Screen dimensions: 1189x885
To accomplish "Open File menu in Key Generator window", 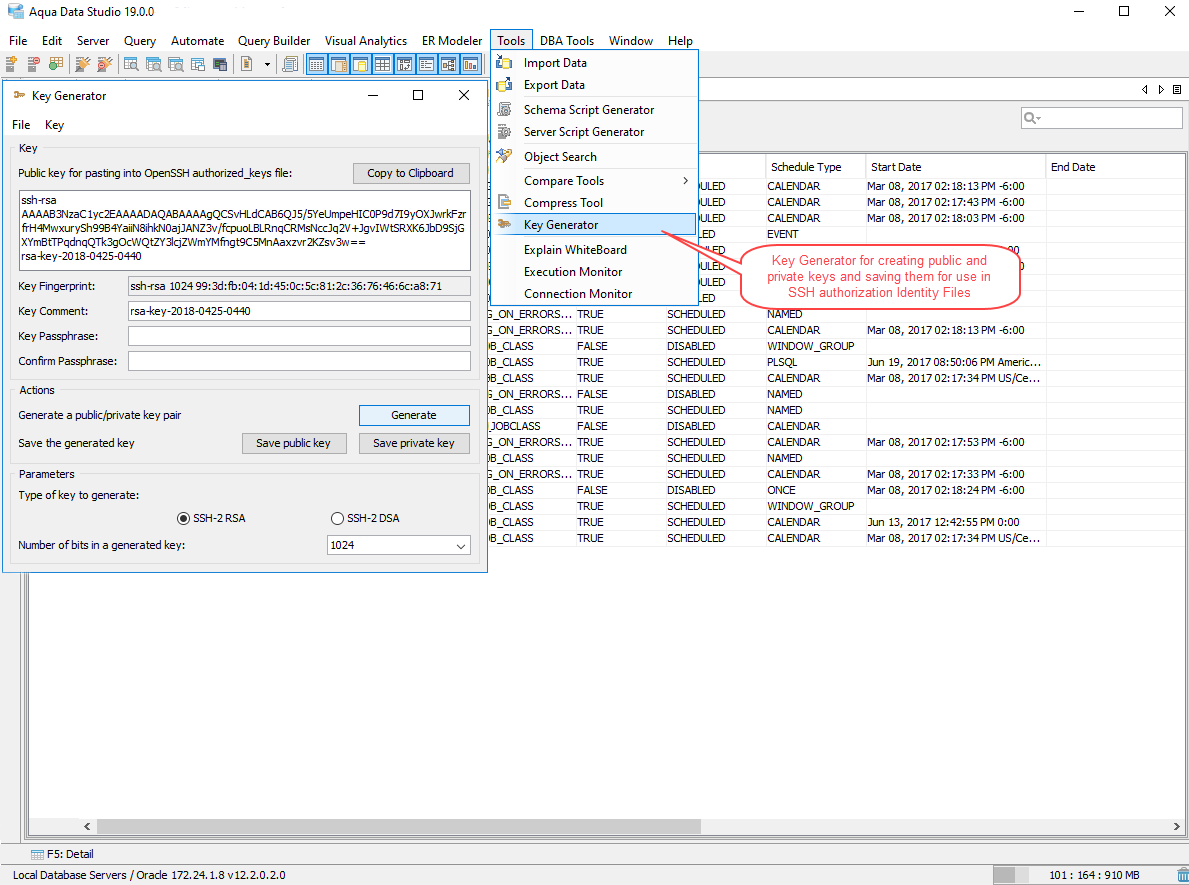I will point(21,125).
